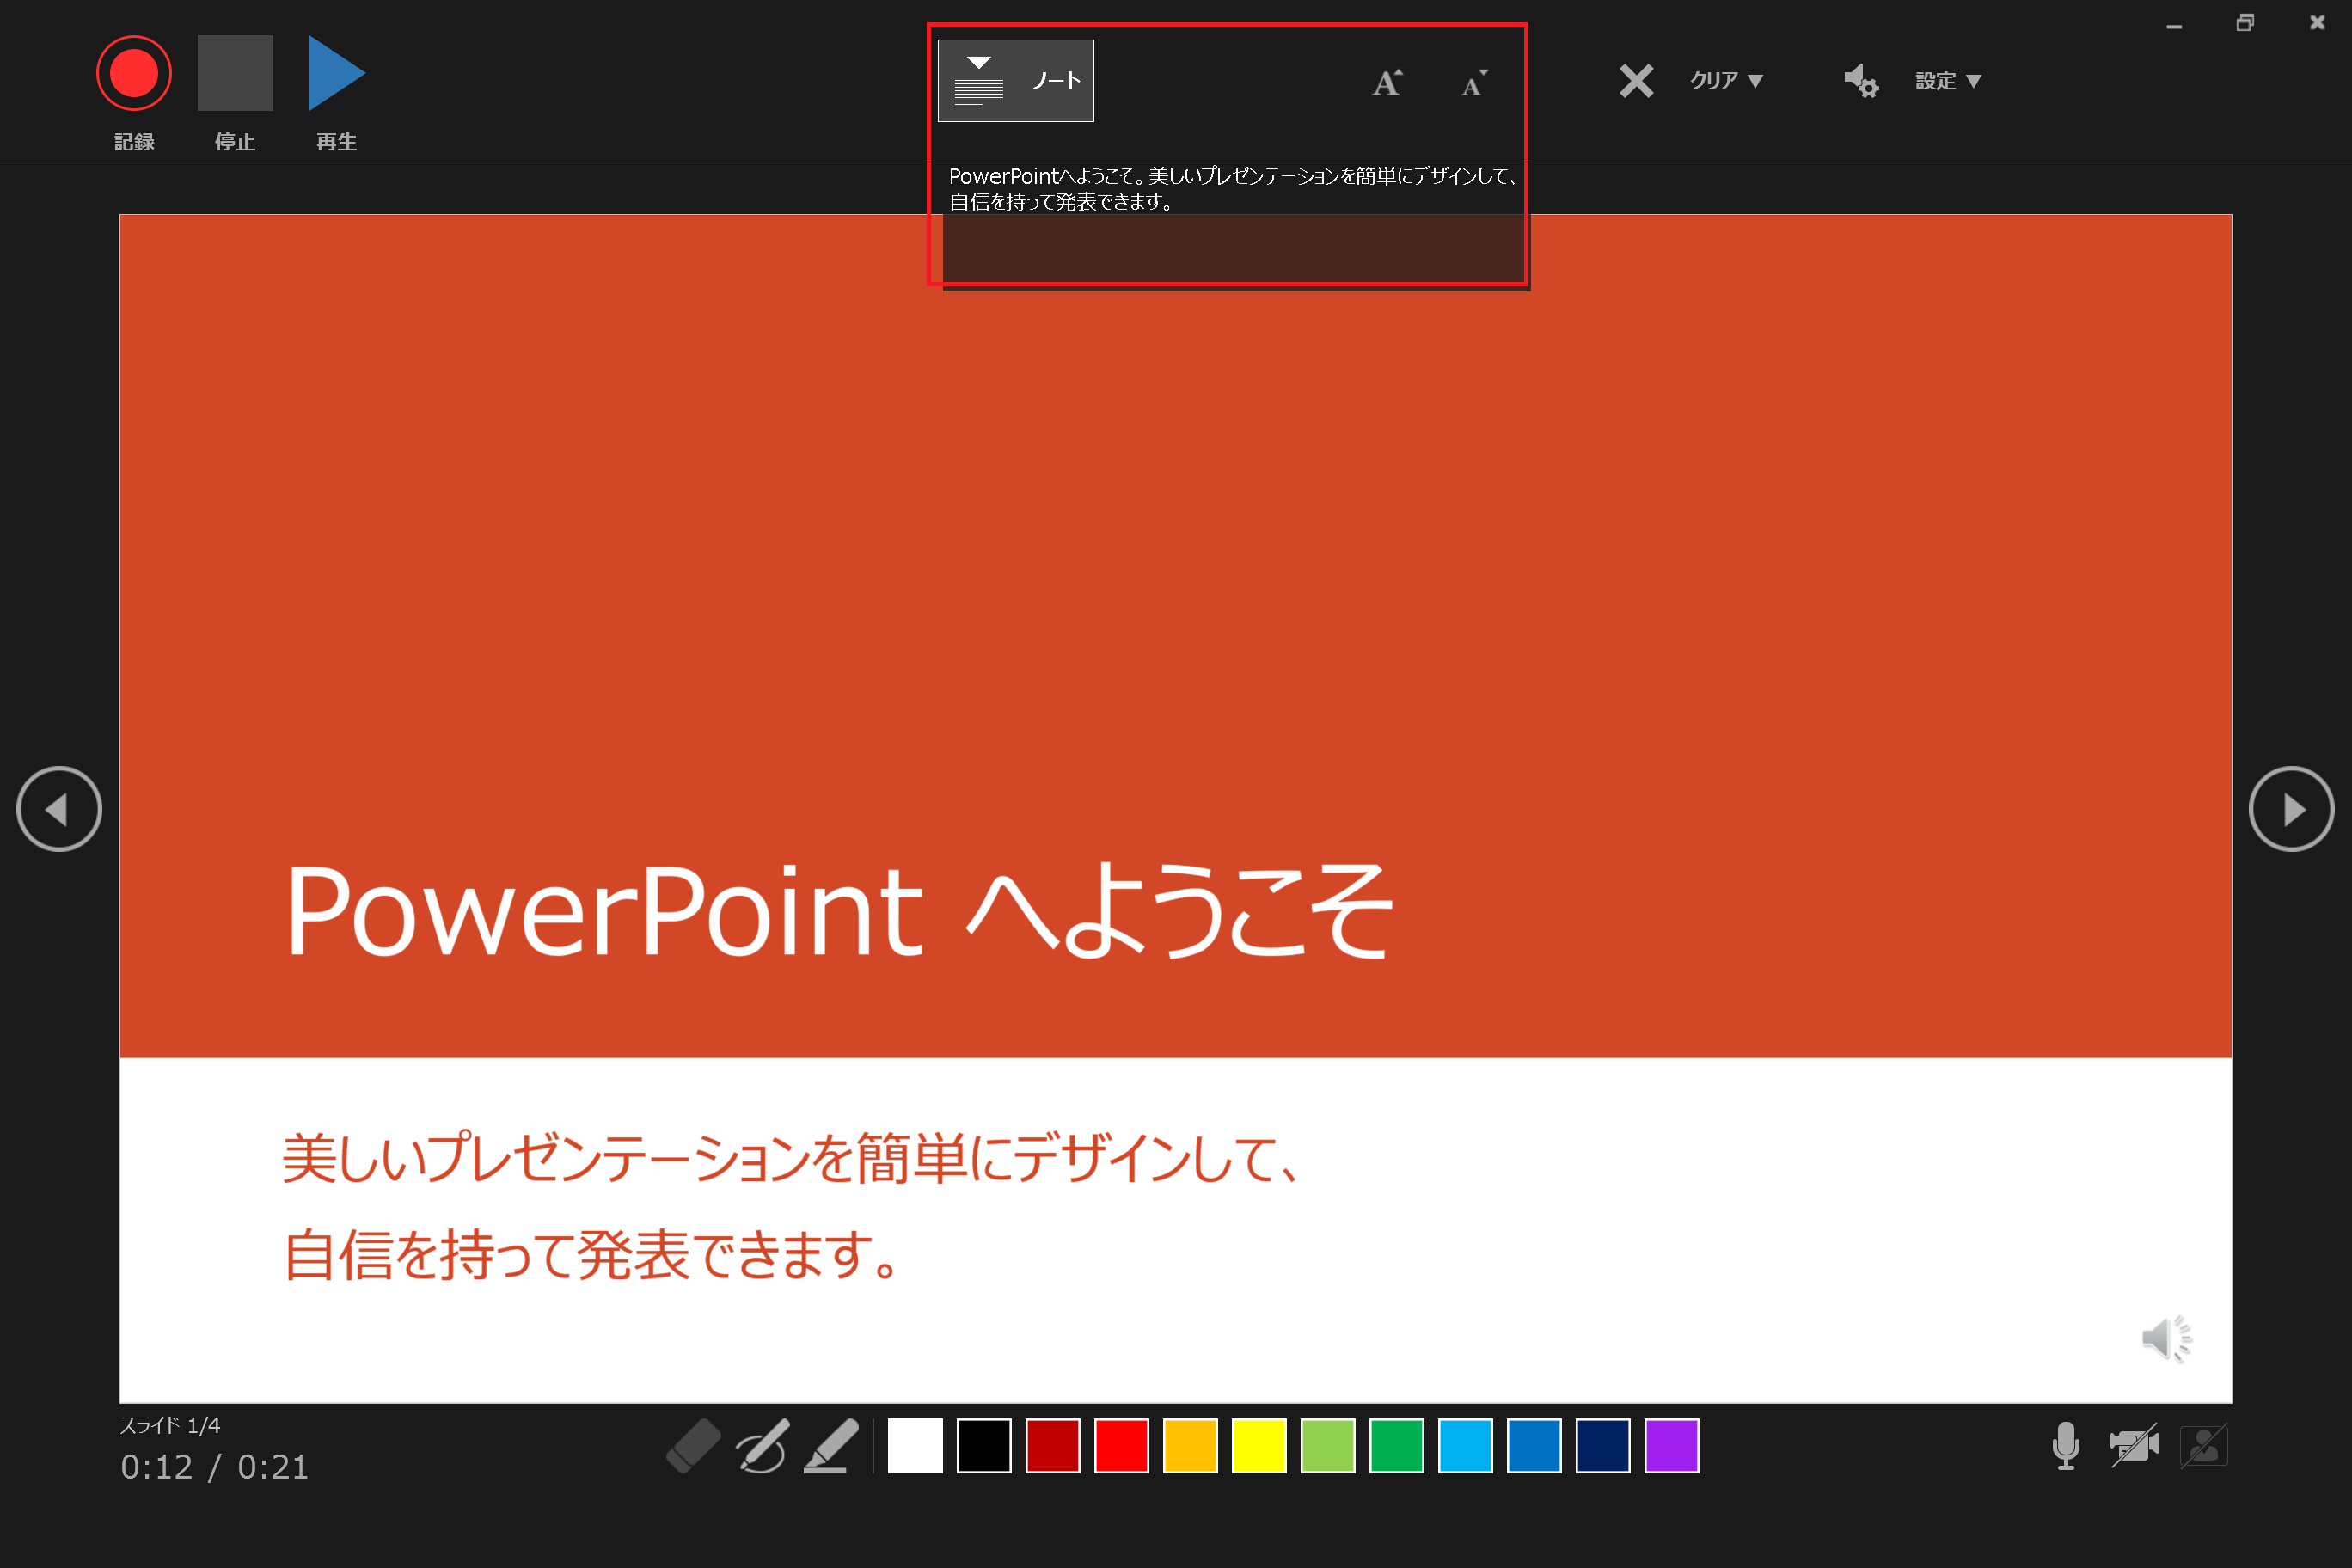Image resolution: width=2352 pixels, height=1568 pixels.
Task: Toggle the ノート notes panel
Action: 1015,81
